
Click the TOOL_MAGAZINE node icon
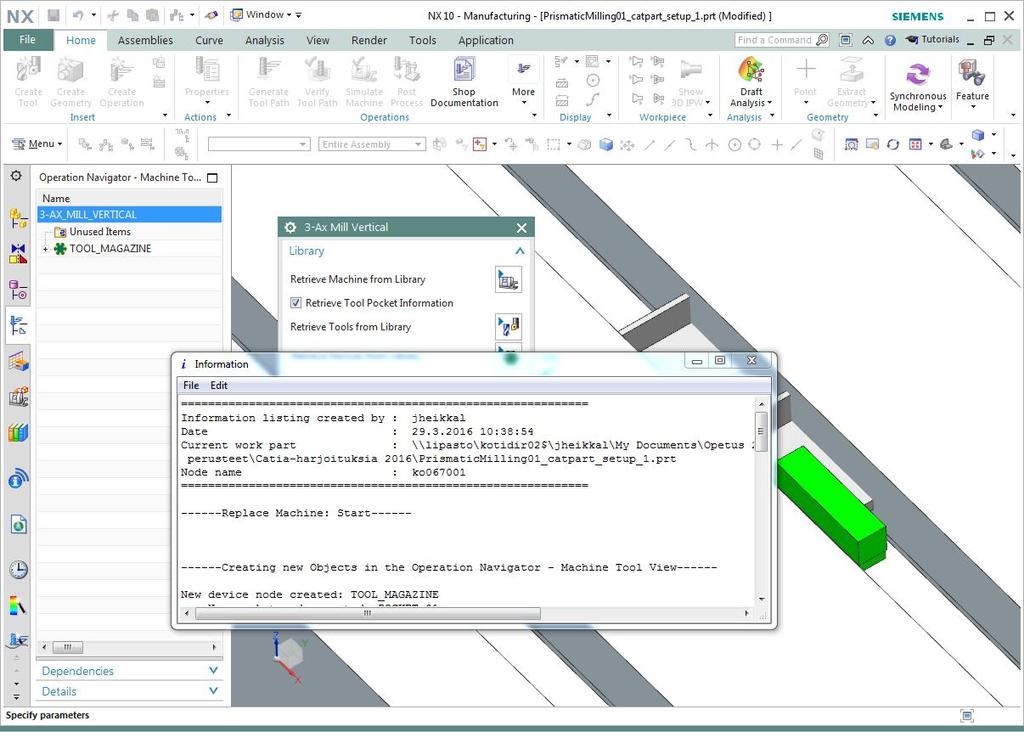(x=60, y=248)
